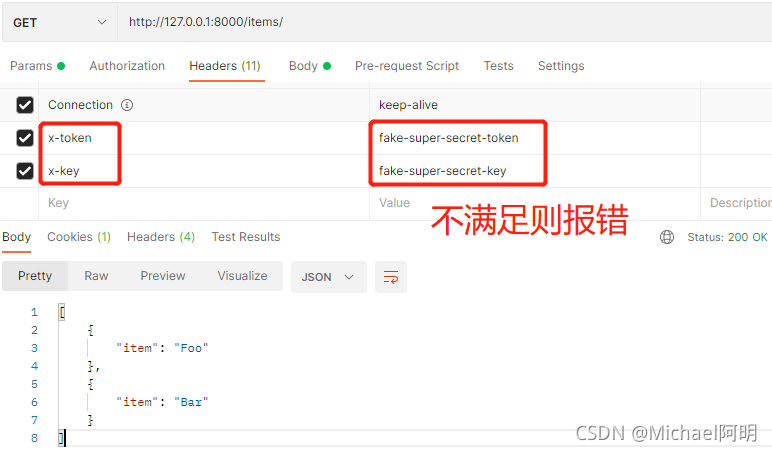The image size is (772, 451).
Task: Open the Test Results tab
Action: click(x=246, y=237)
